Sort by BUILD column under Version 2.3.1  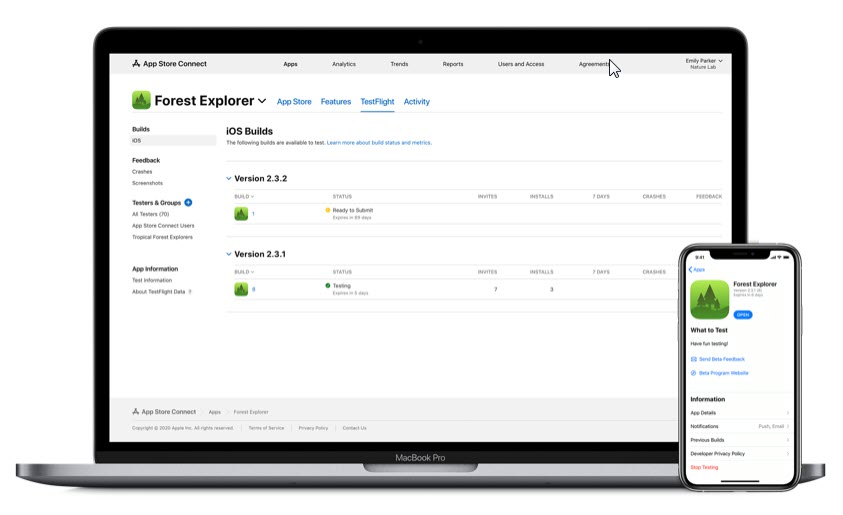pos(244,272)
